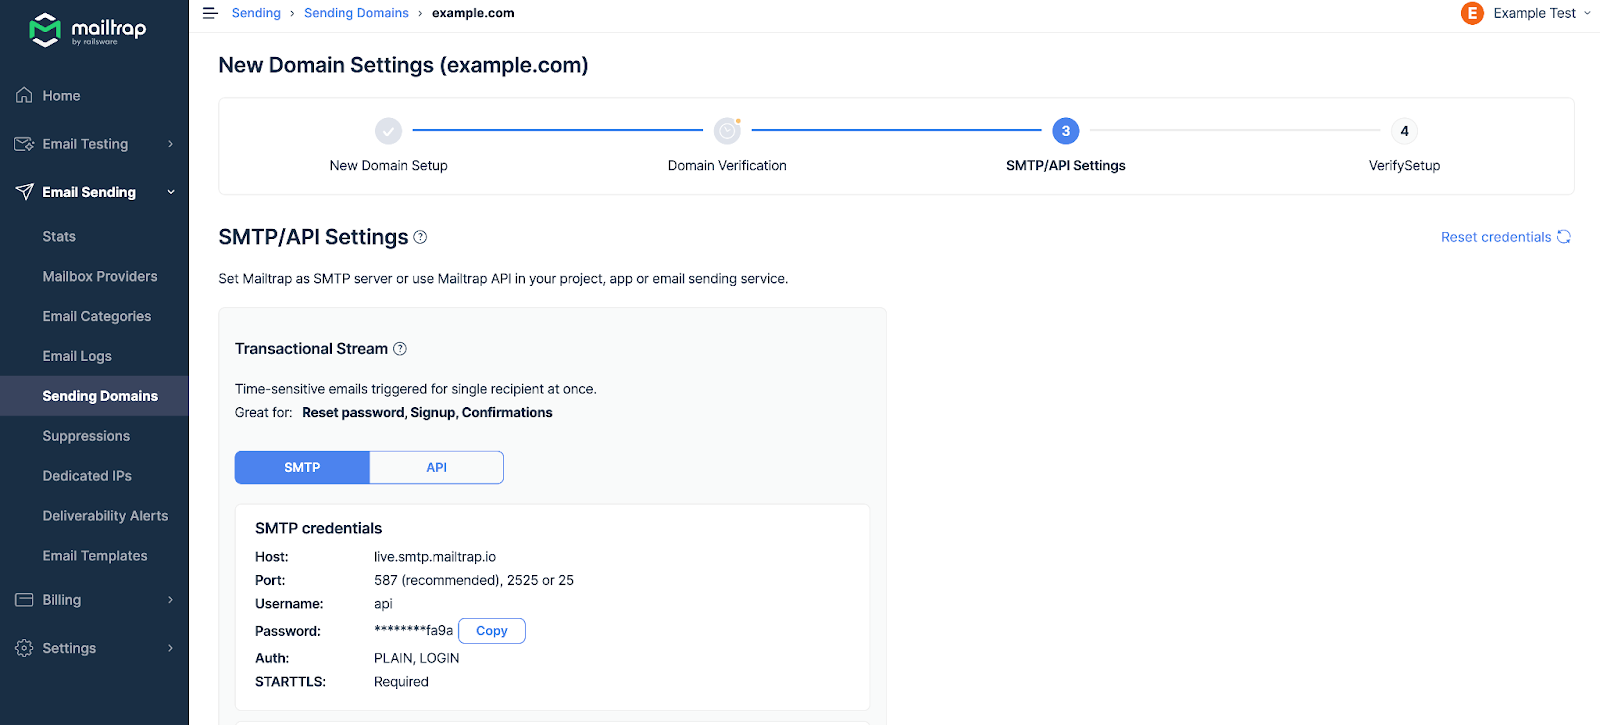The image size is (1600, 725).
Task: Click the Email Testing envelope icon
Action: point(24,144)
